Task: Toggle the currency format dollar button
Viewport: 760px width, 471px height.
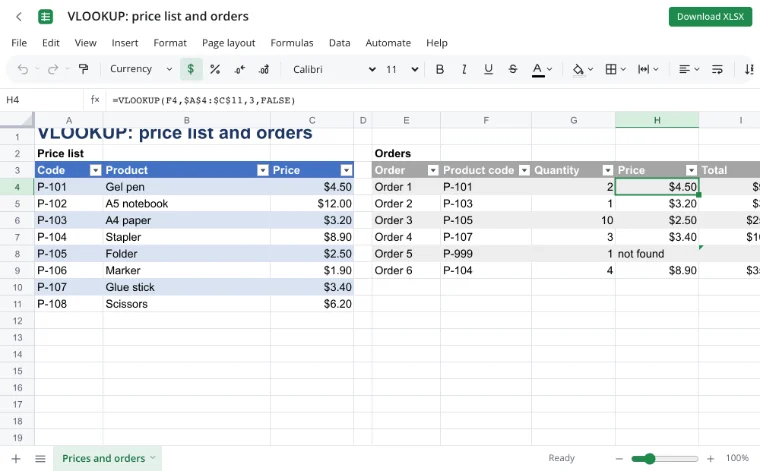Action: click(x=191, y=69)
